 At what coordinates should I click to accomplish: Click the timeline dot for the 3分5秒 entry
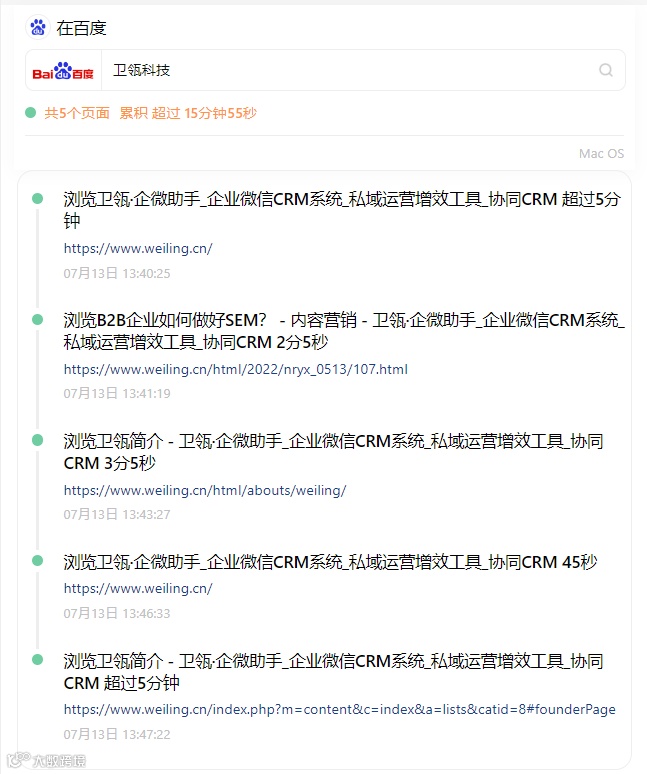pyautogui.click(x=38, y=440)
